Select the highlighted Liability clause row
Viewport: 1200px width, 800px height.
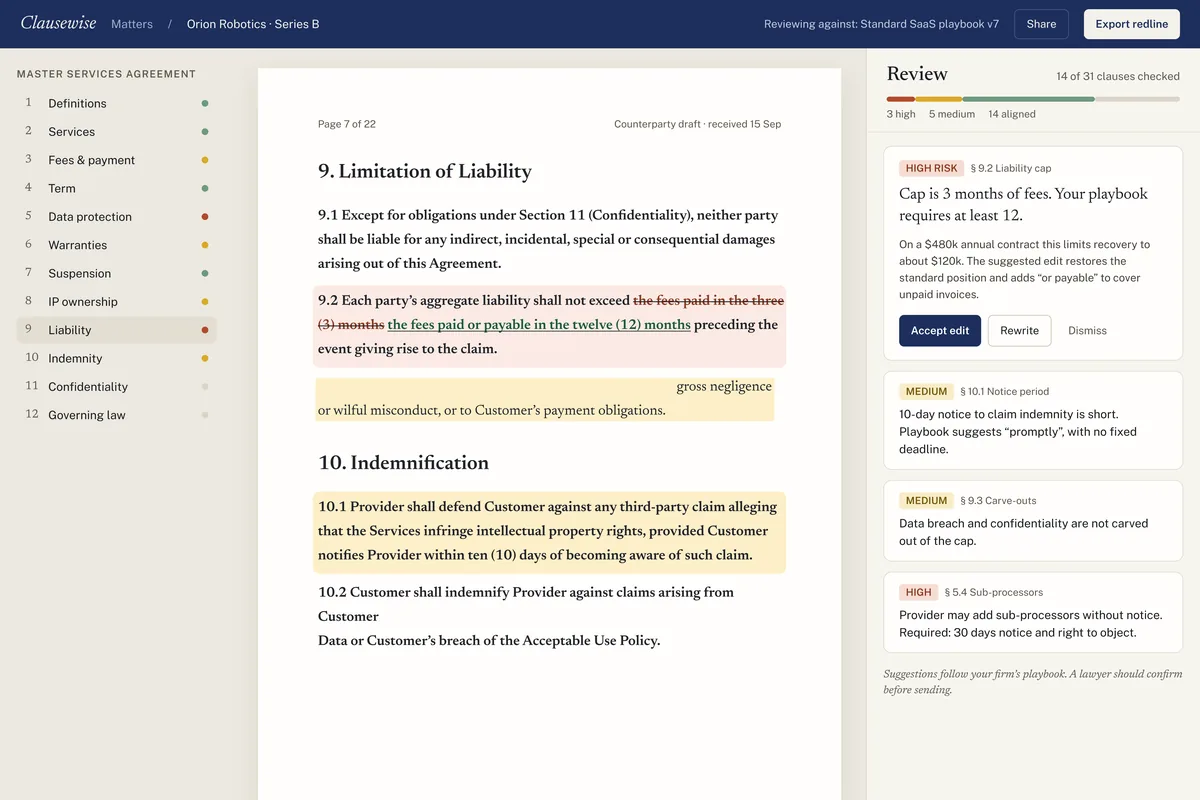[116, 330]
